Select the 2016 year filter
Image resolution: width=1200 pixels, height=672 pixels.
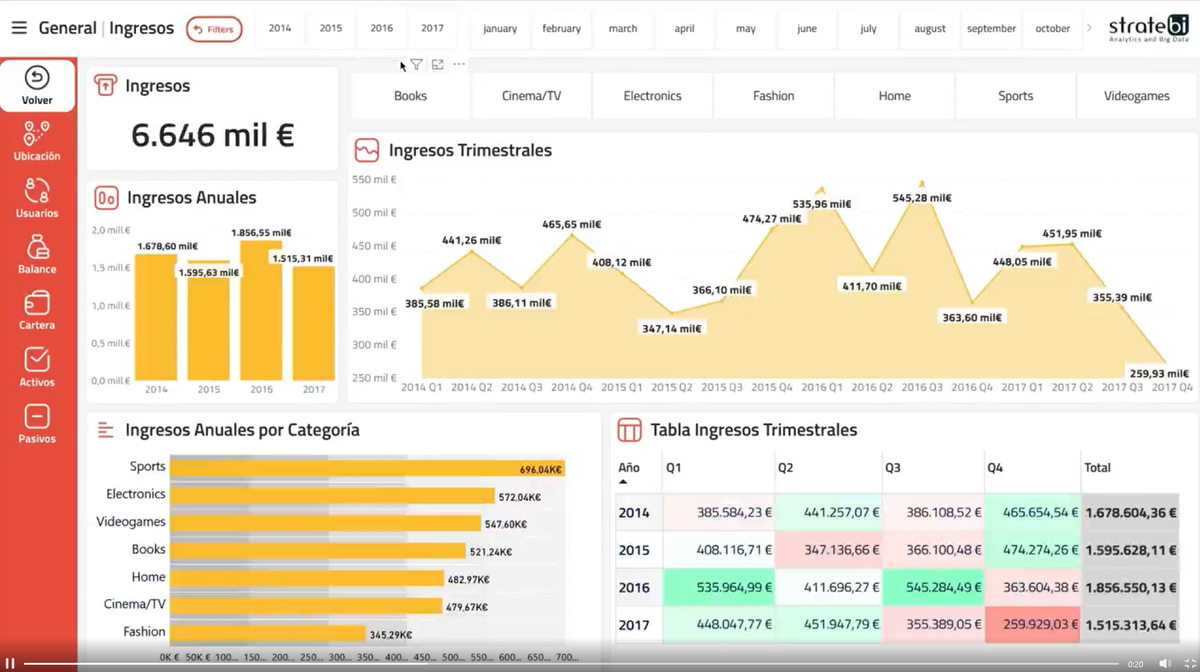click(381, 29)
